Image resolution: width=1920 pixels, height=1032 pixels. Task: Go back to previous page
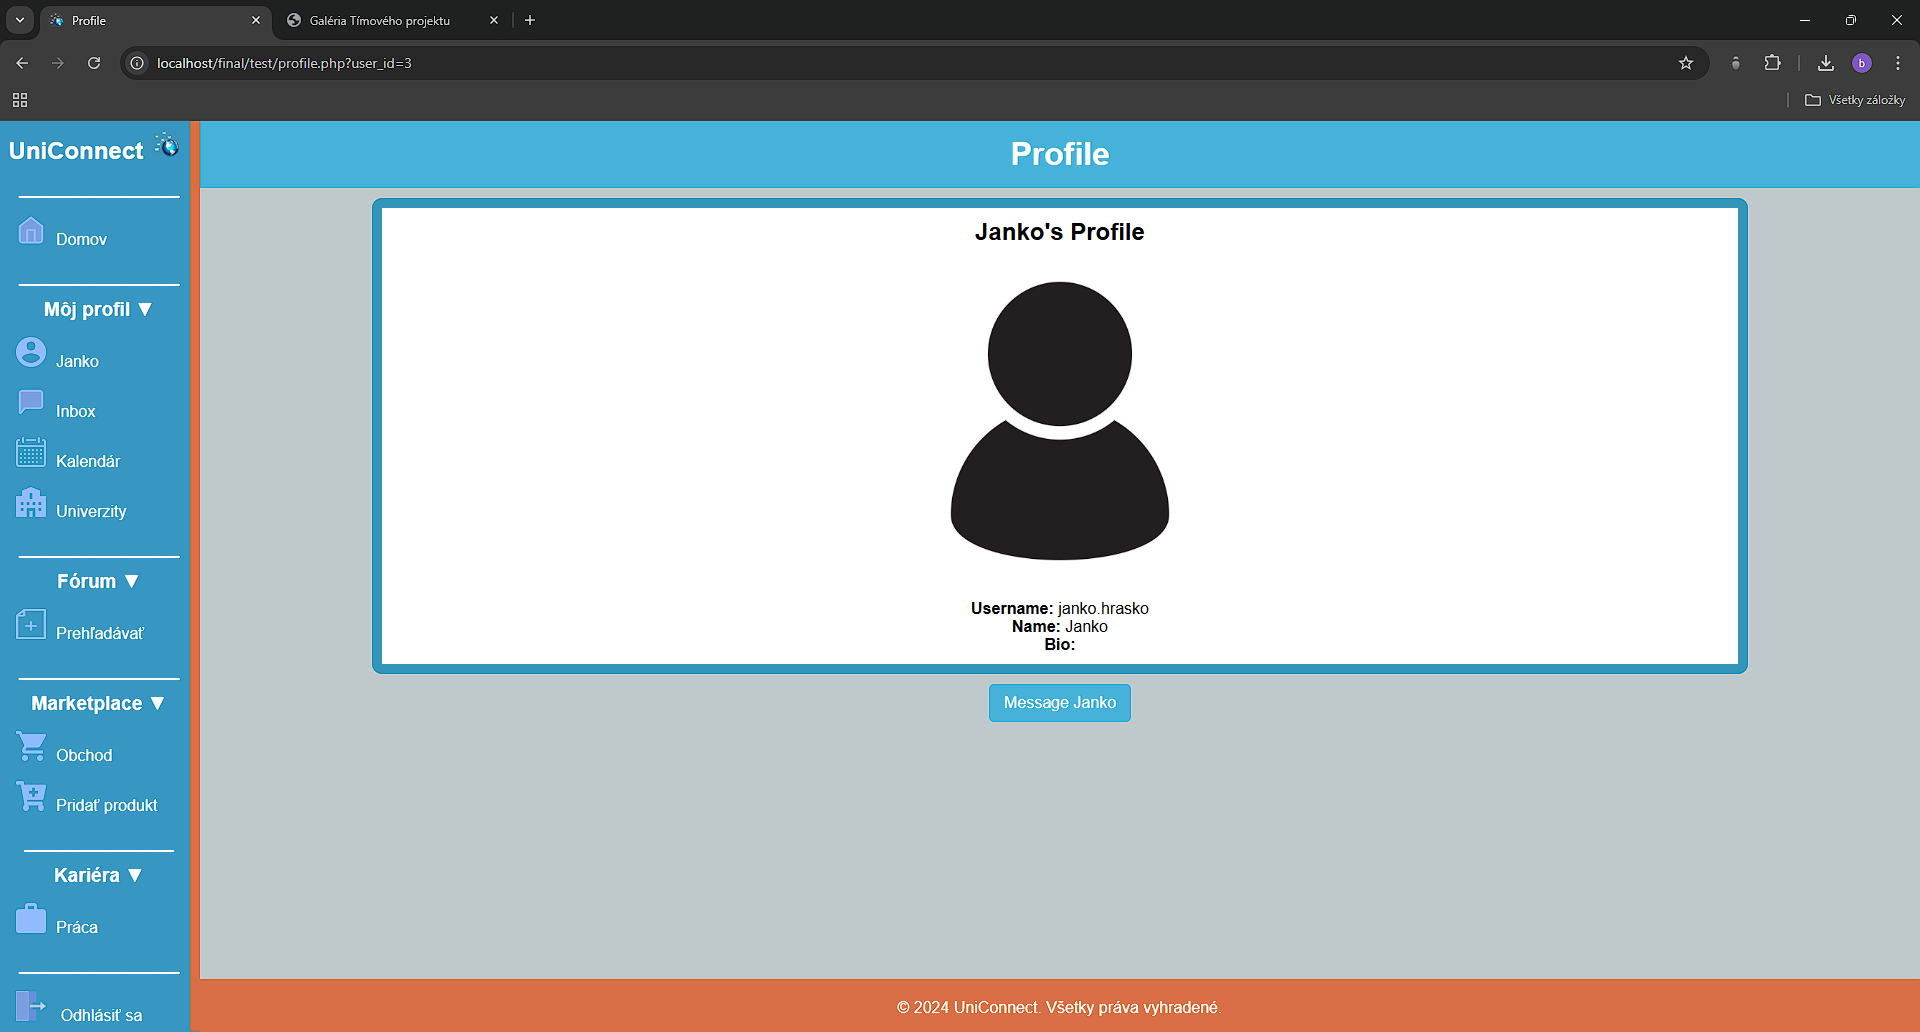coord(22,63)
